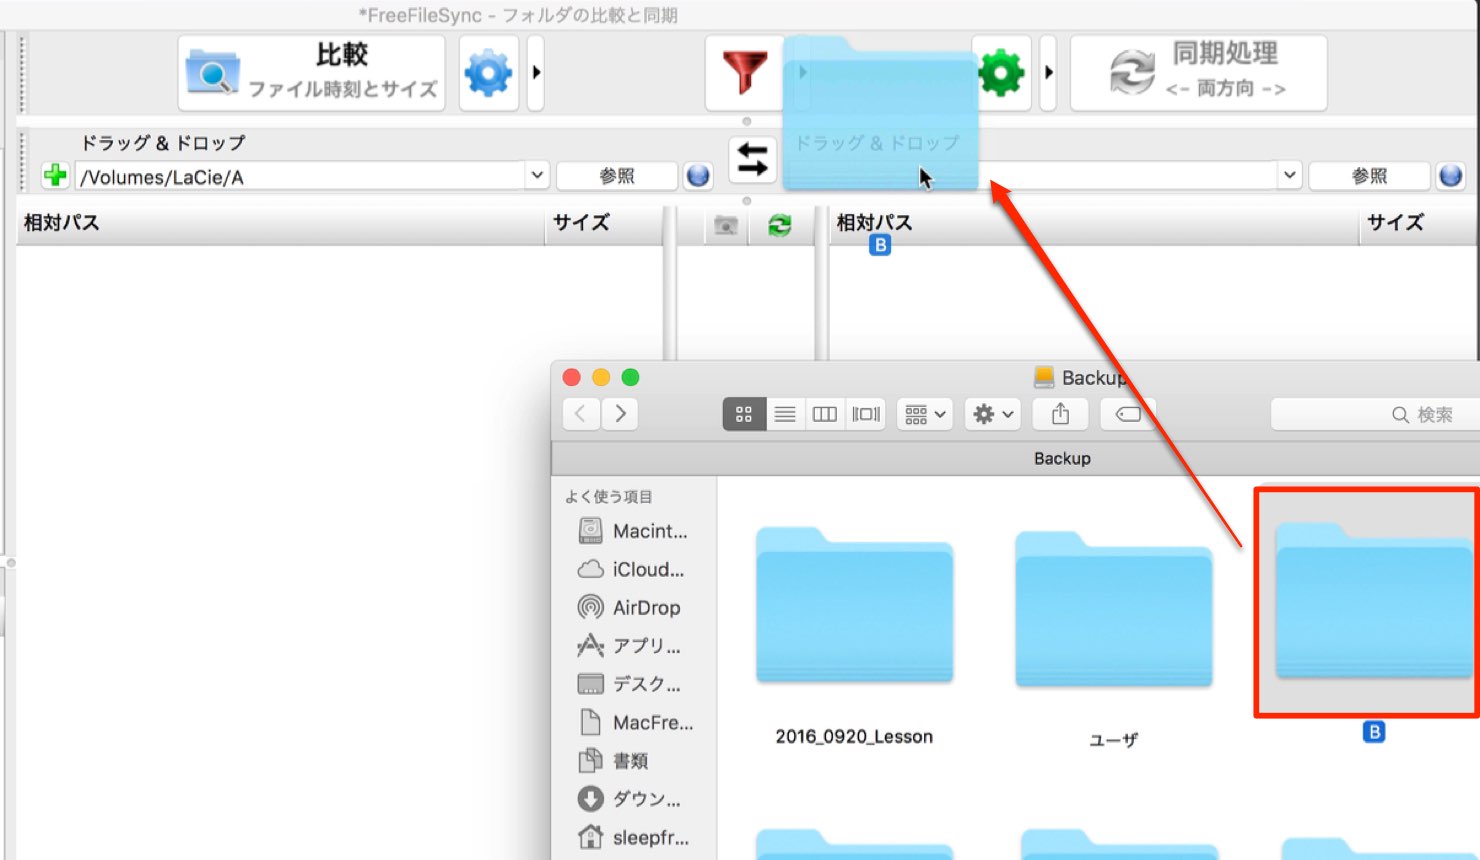Image resolution: width=1480 pixels, height=860 pixels.
Task: Click left 相対パス column header
Action: click(280, 224)
